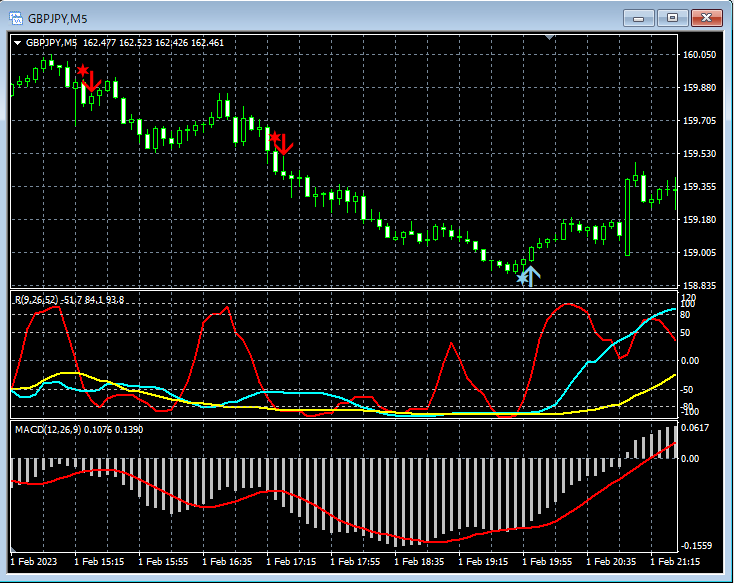Click the GBPJPY,M5 window title text
The height and width of the screenshot is (583, 735).
56,18
